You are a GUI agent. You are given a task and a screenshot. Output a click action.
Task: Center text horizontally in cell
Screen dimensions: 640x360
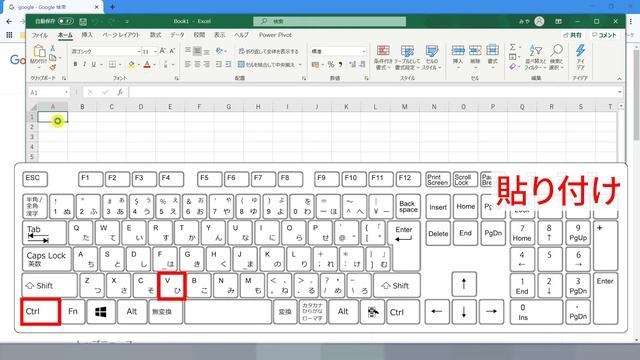click(197, 64)
